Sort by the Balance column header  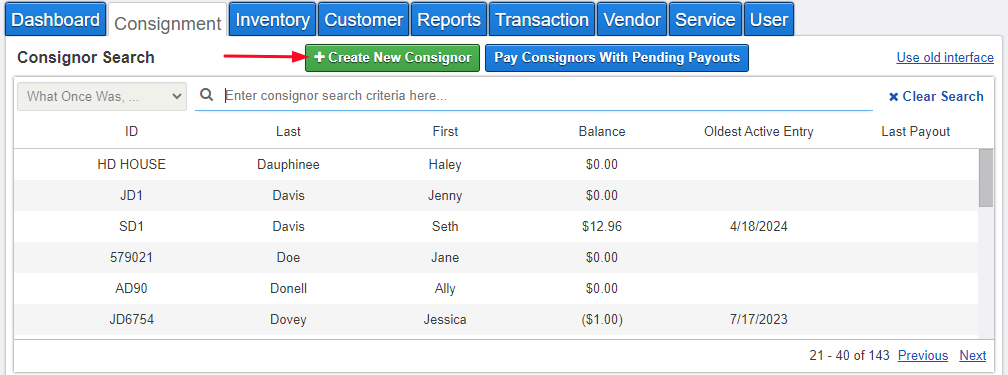click(602, 132)
